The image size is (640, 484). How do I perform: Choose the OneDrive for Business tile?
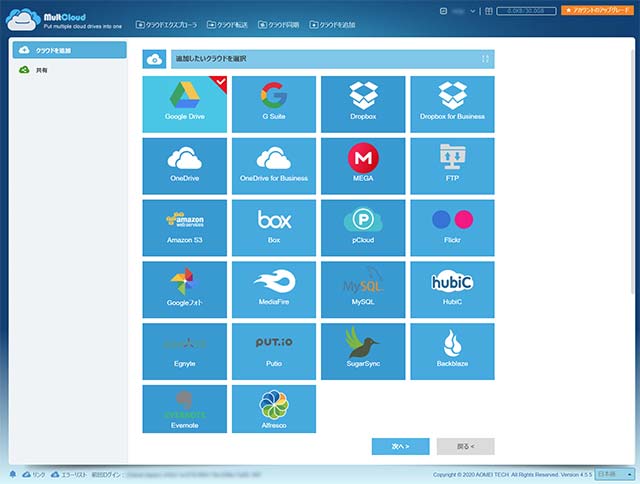click(x=274, y=166)
